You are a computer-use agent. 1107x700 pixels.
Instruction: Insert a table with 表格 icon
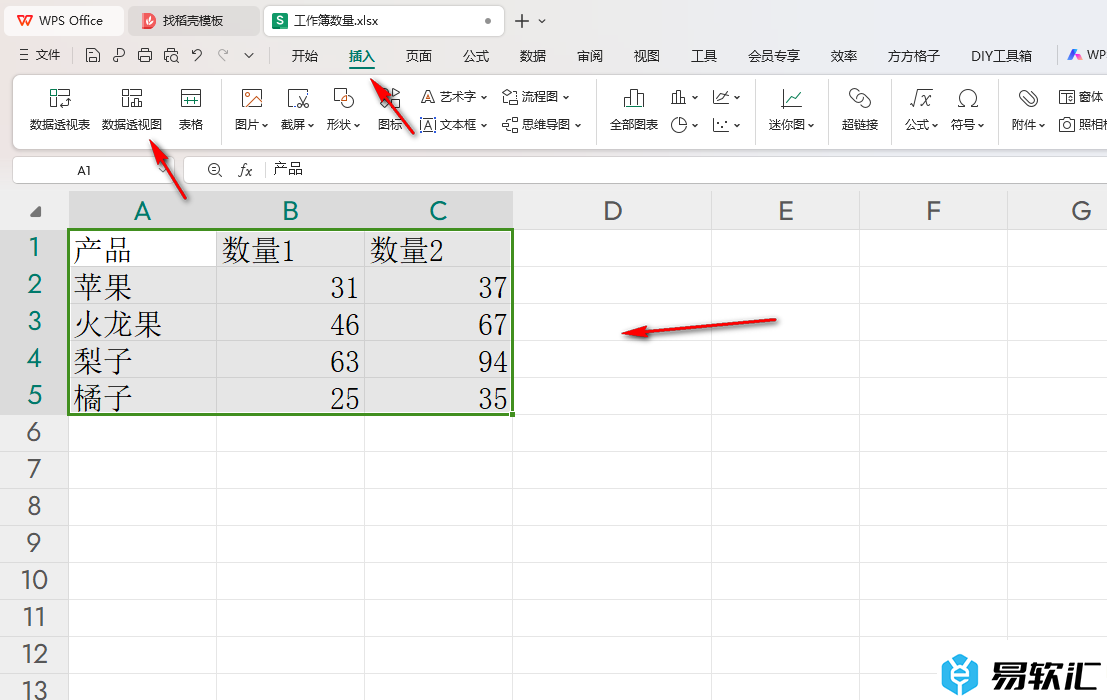pos(191,99)
